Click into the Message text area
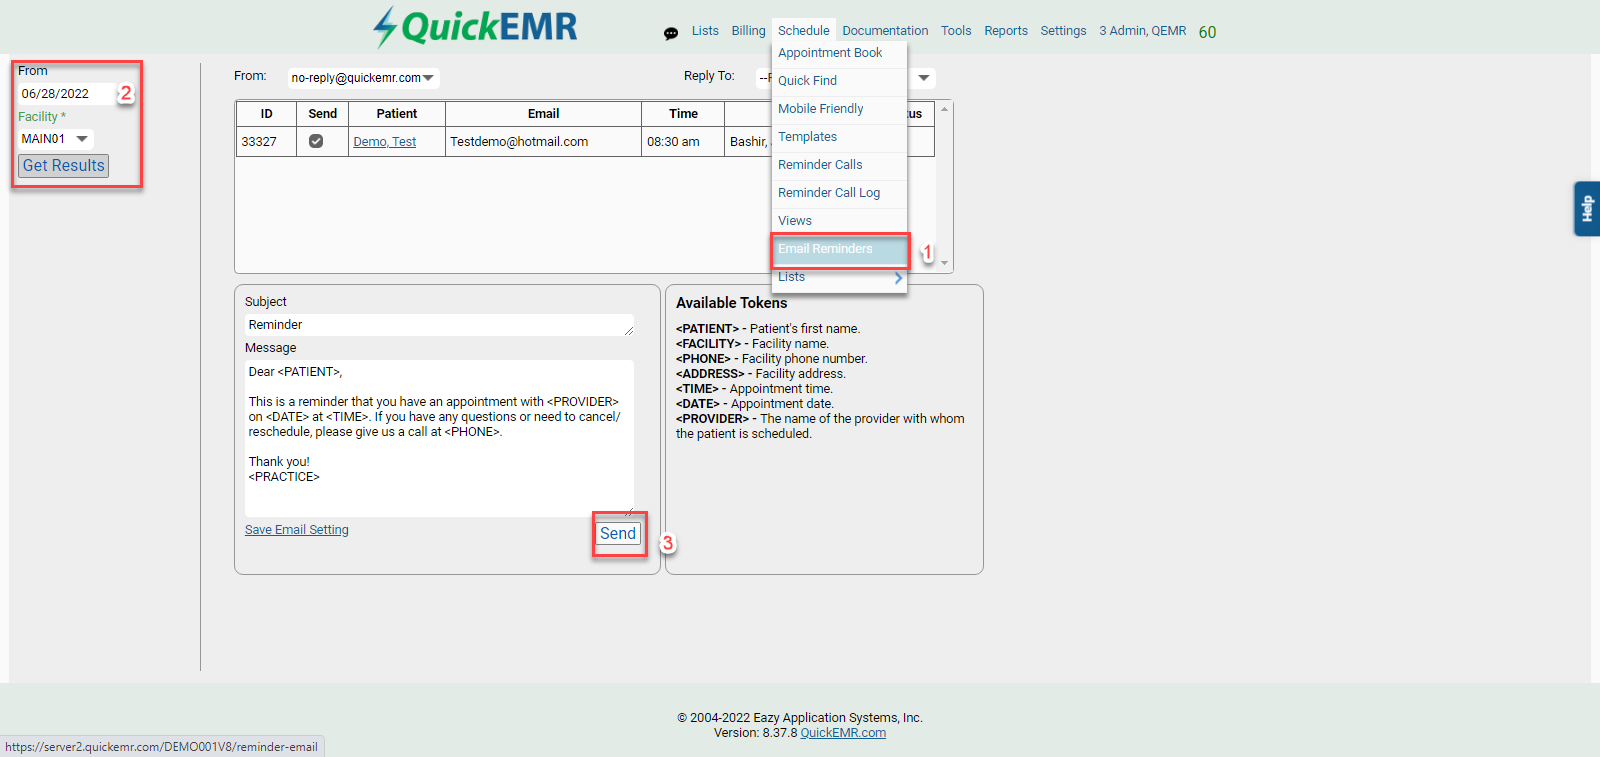 [x=439, y=438]
